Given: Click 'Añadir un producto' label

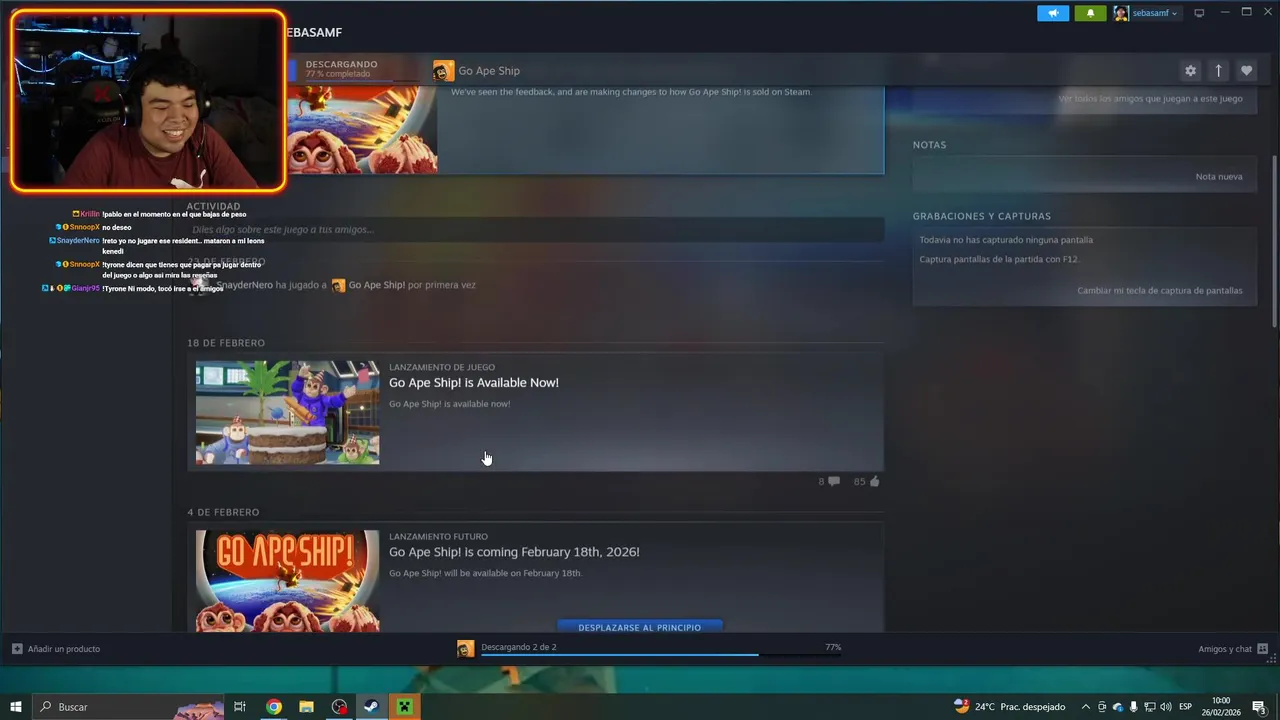Looking at the screenshot, I should coord(64,649).
